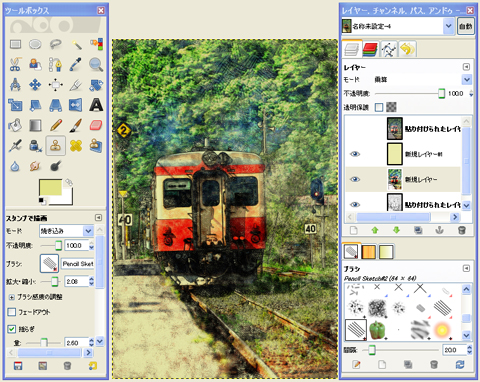Switch to the Patterns tab
The image size is (480, 382).
click(x=368, y=252)
